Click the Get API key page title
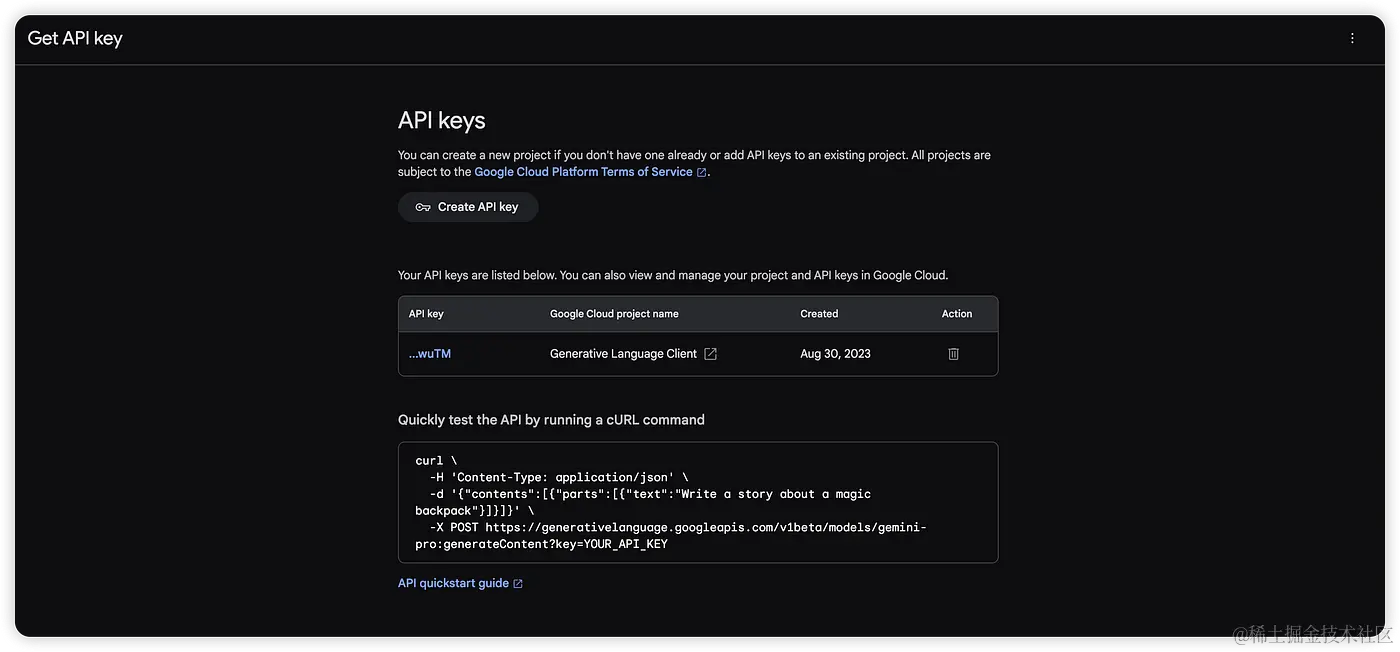Image resolution: width=1400 pixels, height=652 pixels. pos(75,38)
